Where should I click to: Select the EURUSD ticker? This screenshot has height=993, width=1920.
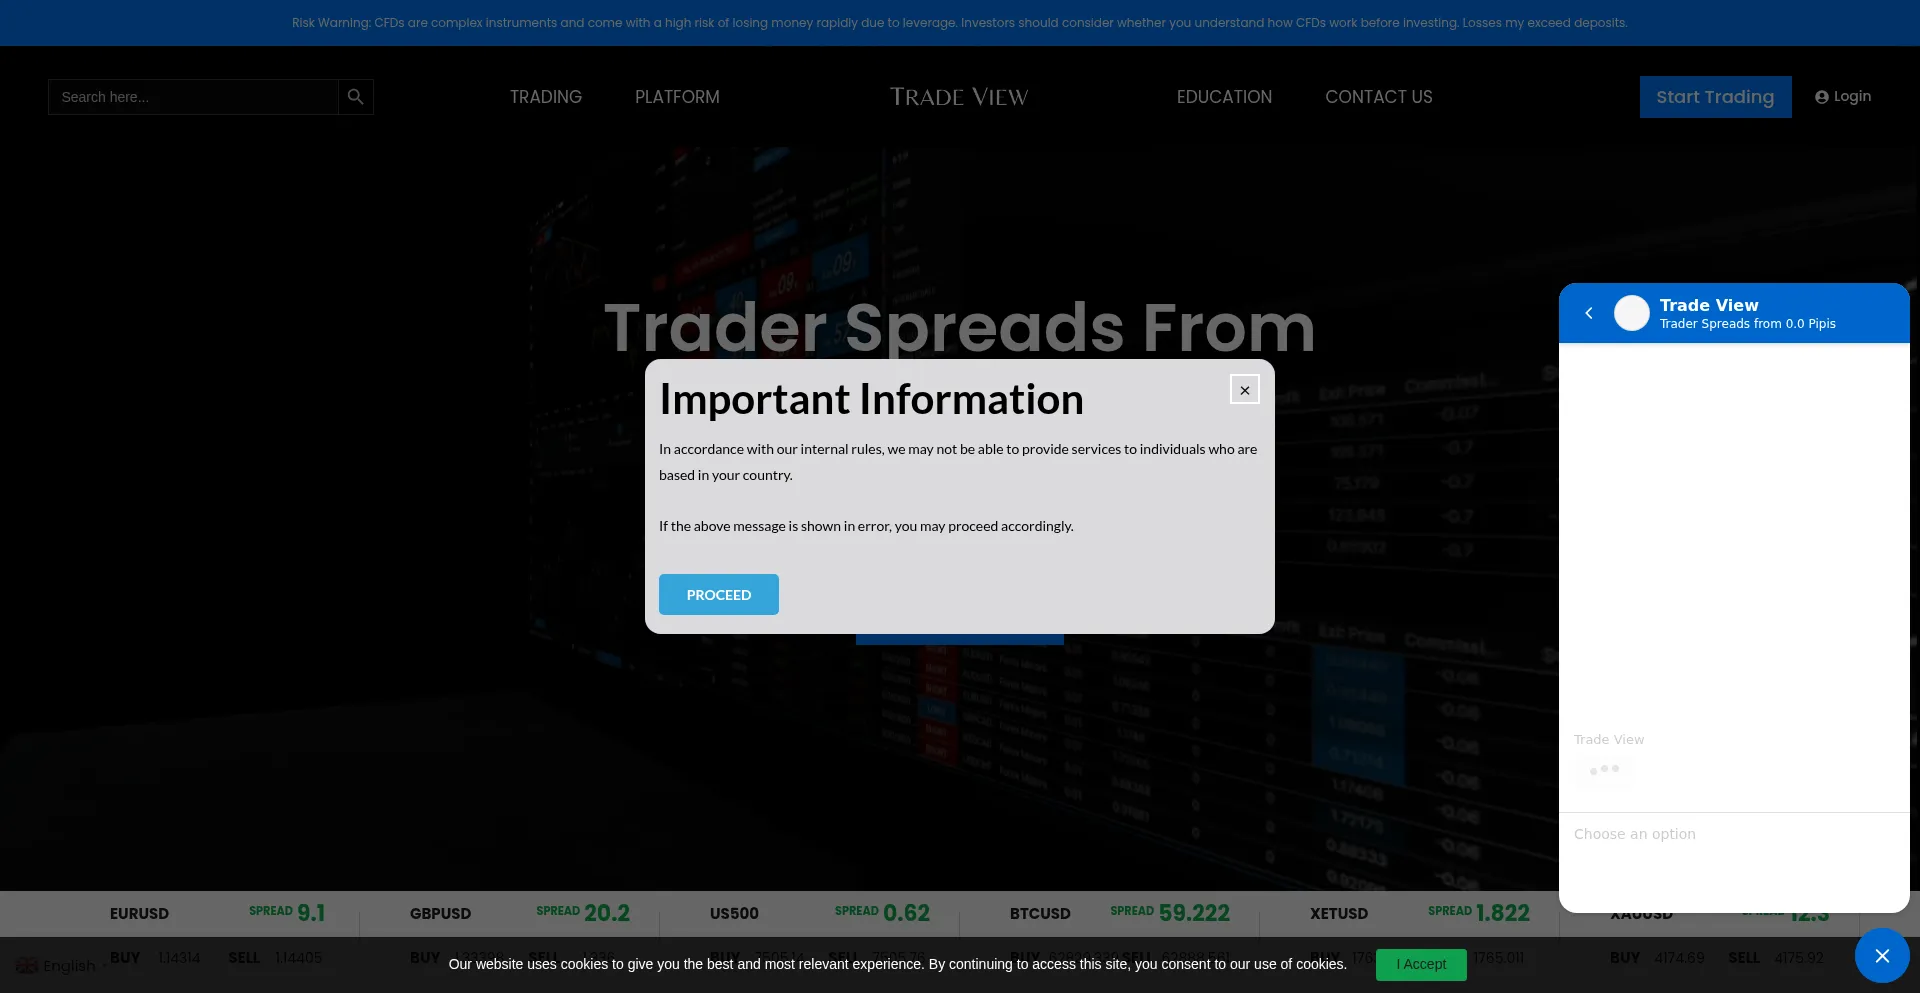[x=139, y=914]
